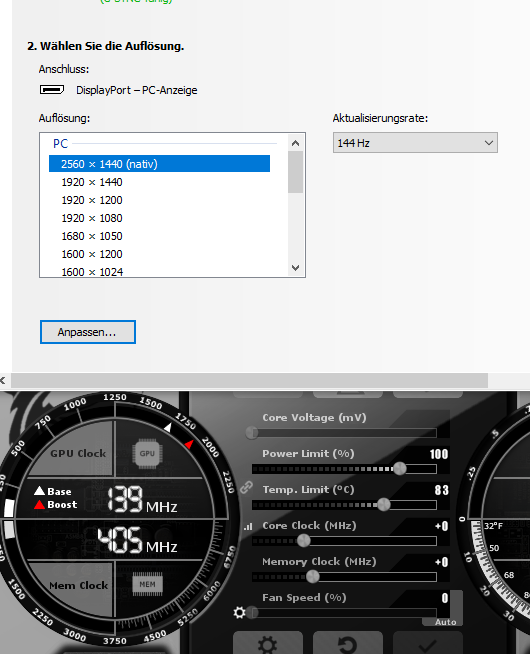This screenshot has height=654, width=530.
Task: Click the DisplayPort connector icon
Action: tap(52, 90)
